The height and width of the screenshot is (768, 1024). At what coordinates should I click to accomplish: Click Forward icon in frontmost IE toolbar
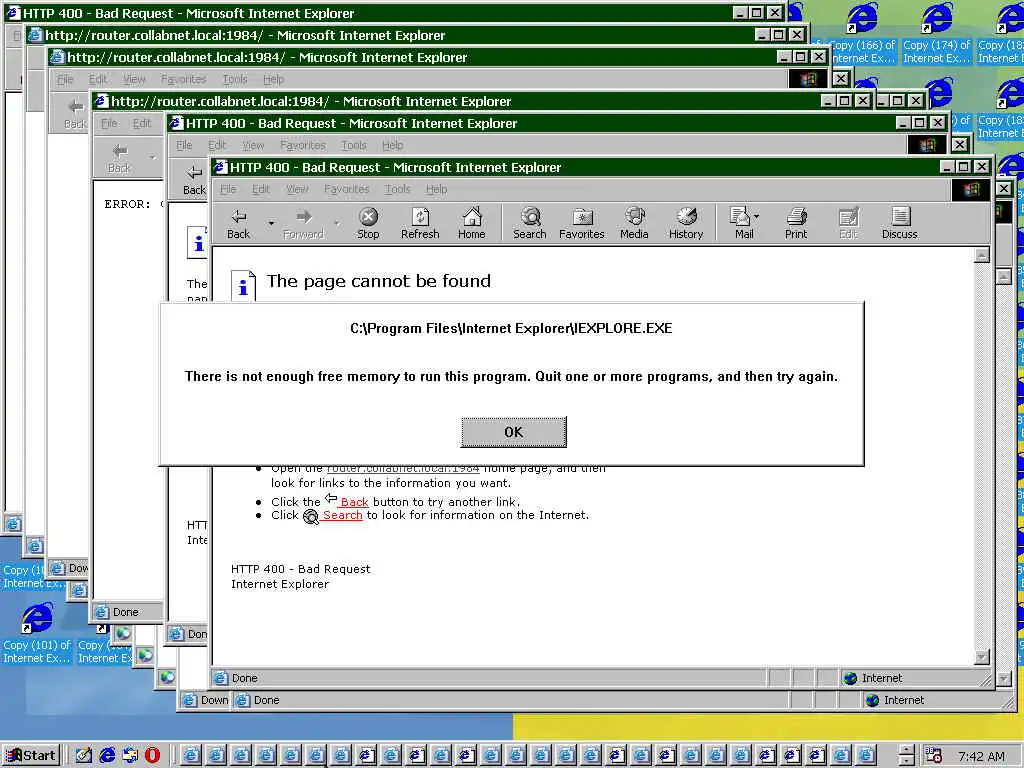click(303, 223)
